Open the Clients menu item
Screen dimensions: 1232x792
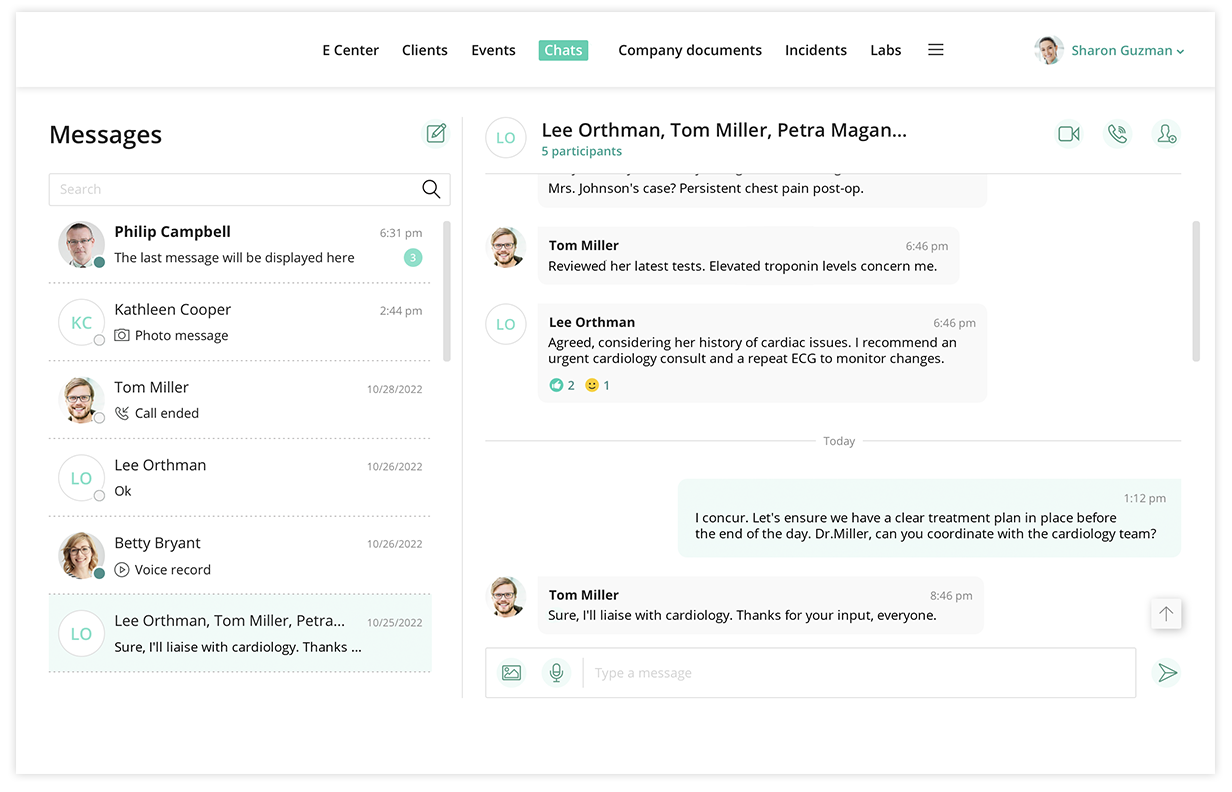pos(424,50)
